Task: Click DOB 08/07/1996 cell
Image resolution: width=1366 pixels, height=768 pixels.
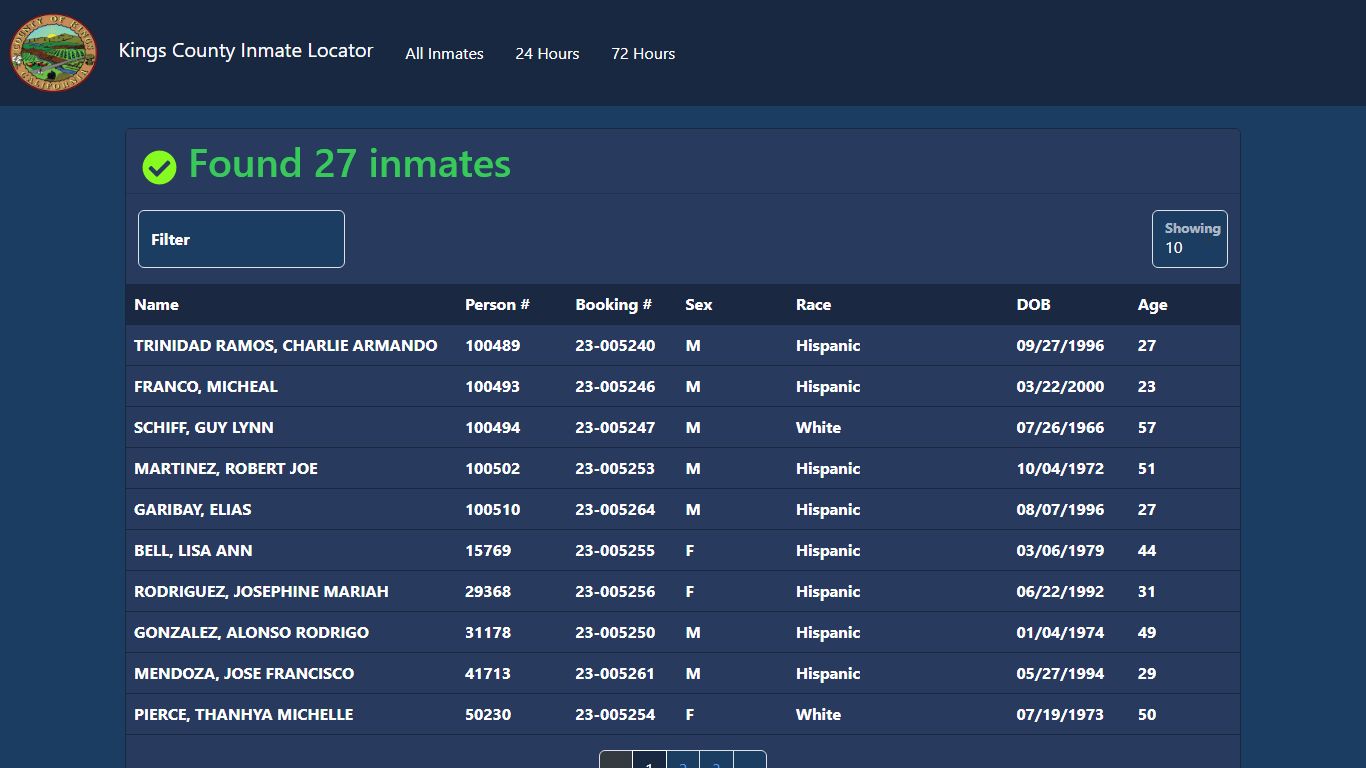Action: (x=1060, y=510)
